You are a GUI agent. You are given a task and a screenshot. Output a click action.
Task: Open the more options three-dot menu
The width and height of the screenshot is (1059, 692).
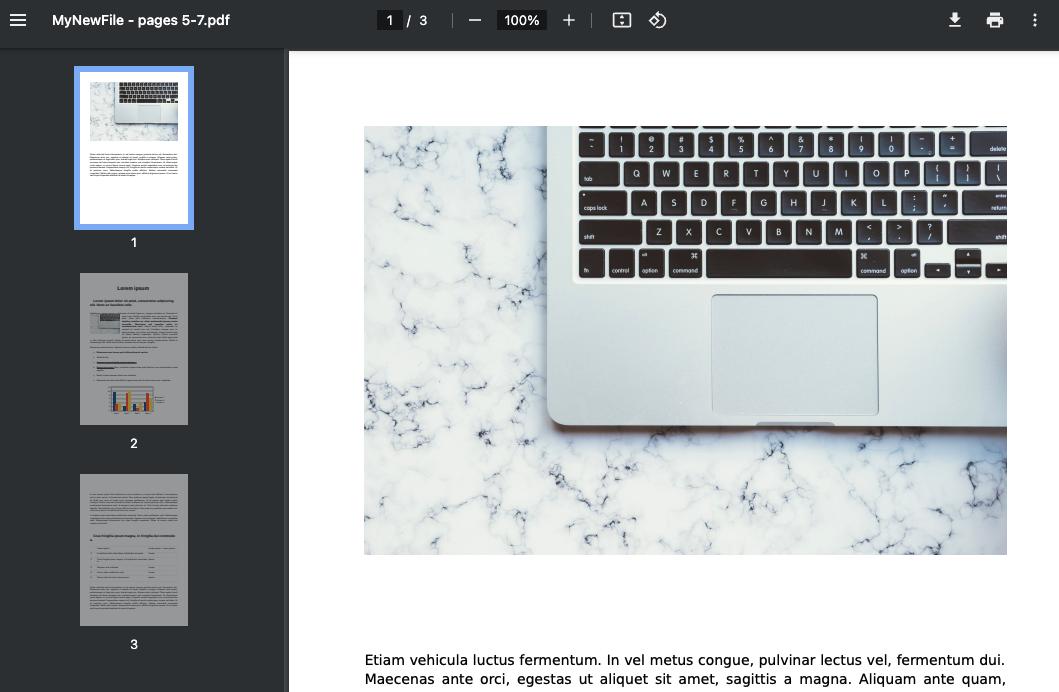click(1036, 19)
